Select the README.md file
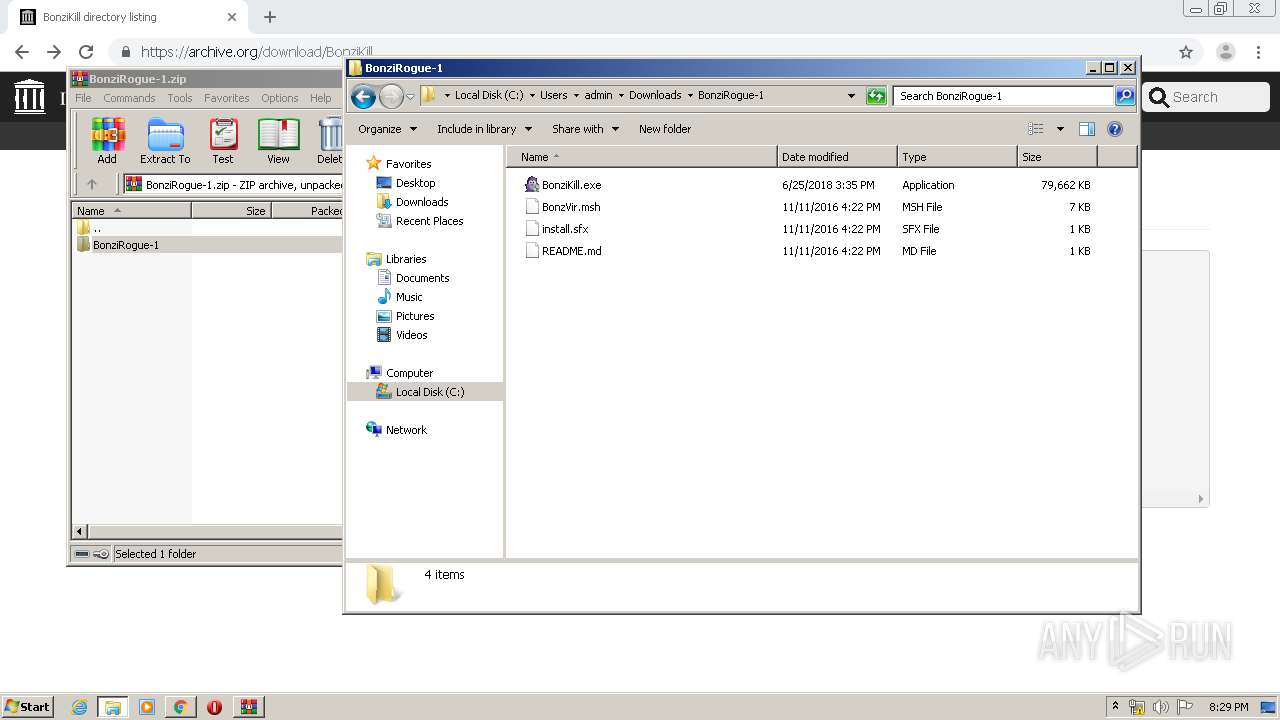1280x720 pixels. point(572,251)
